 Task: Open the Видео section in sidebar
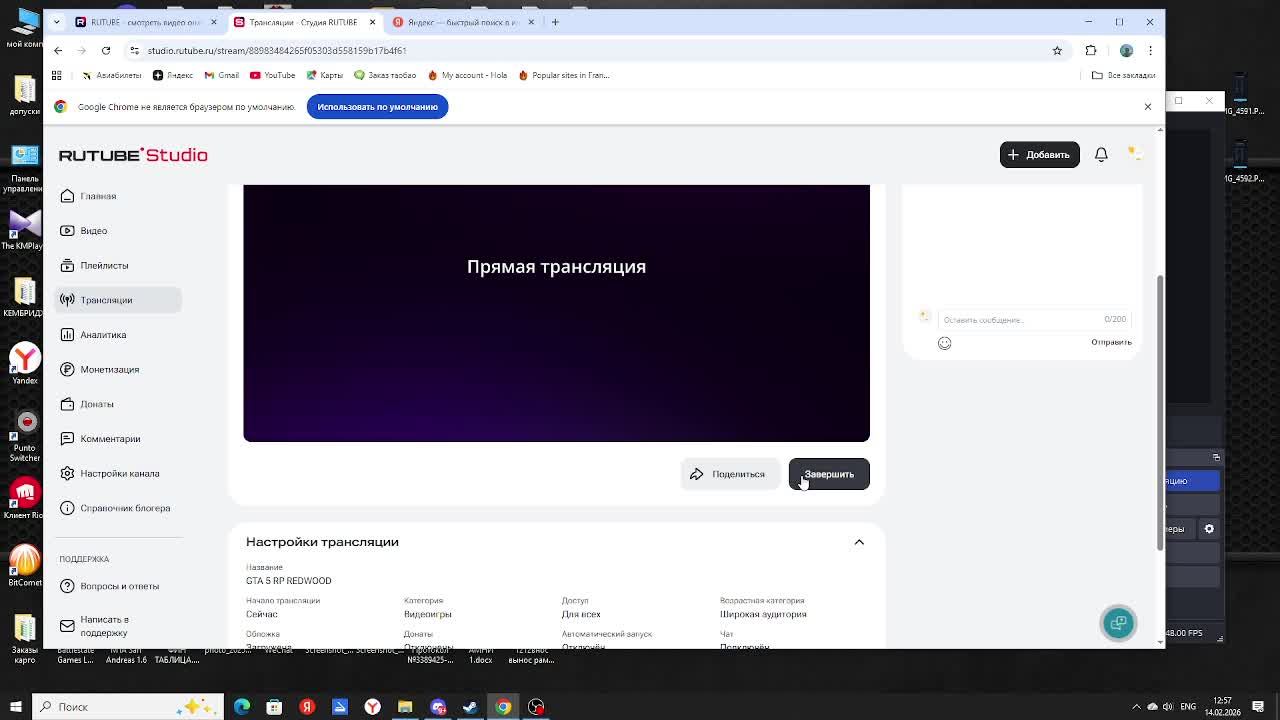118,231
